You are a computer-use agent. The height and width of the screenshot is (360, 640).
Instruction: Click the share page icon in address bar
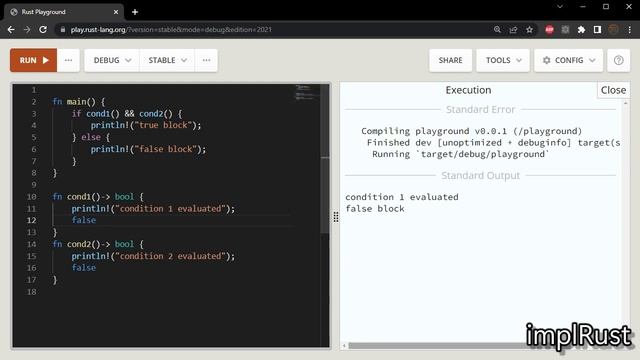click(513, 29)
